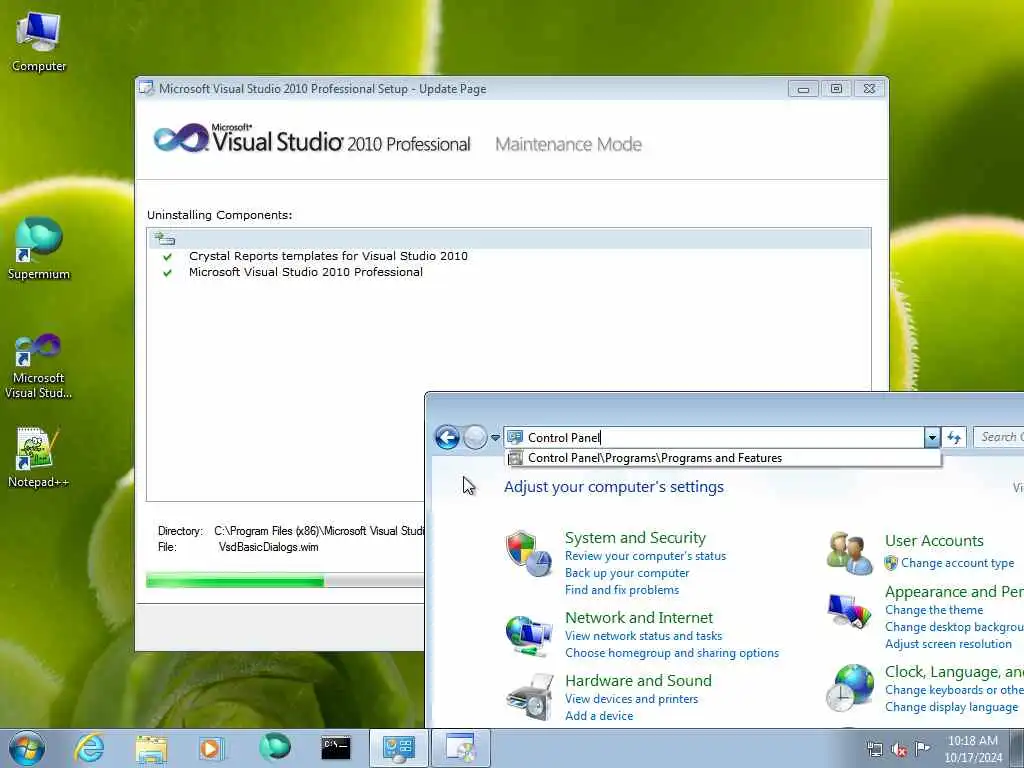
Task: Expand the address bar history dropdown
Action: [x=932, y=438]
